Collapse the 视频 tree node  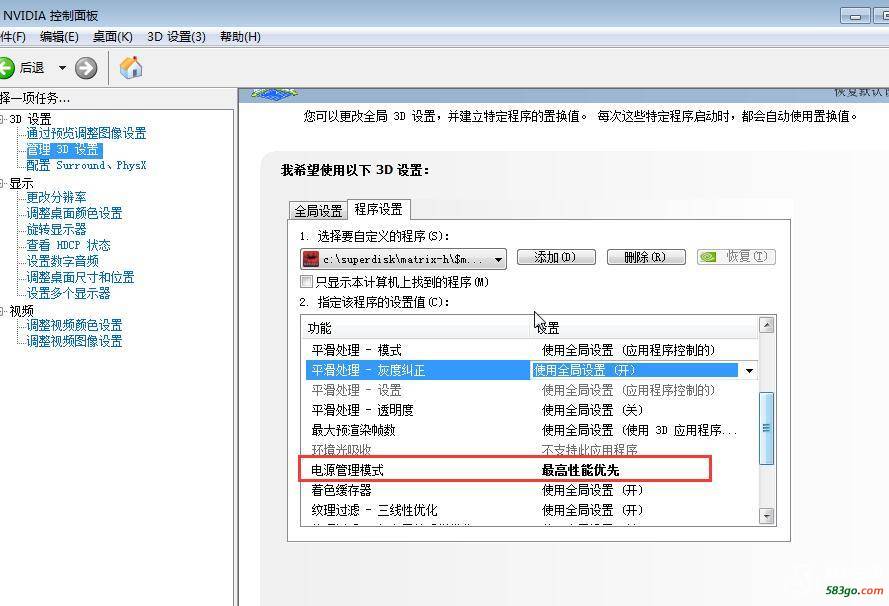point(2,311)
